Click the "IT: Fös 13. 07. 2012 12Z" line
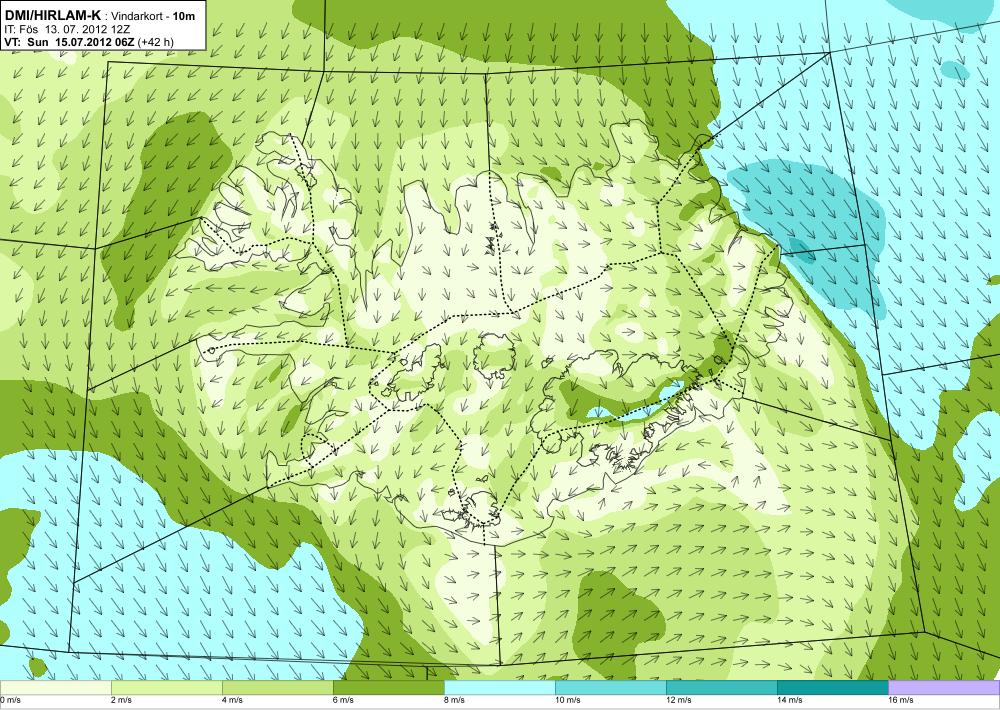 tap(69, 29)
